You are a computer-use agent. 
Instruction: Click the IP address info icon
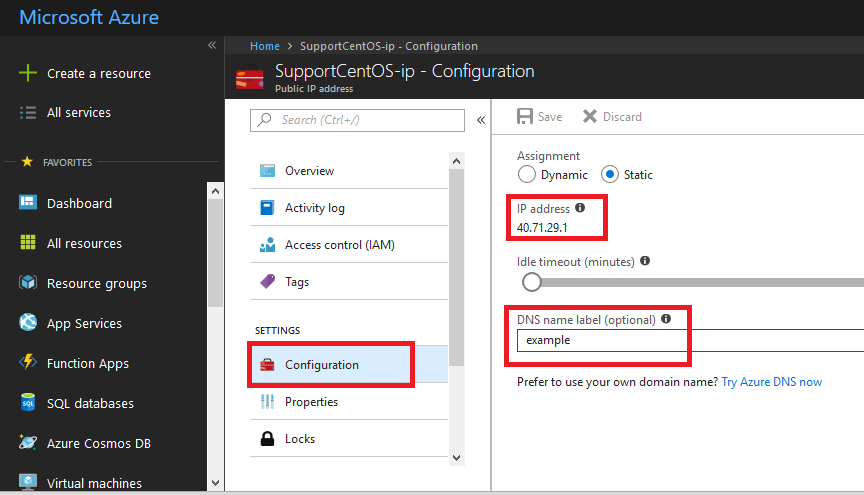pyautogui.click(x=580, y=208)
